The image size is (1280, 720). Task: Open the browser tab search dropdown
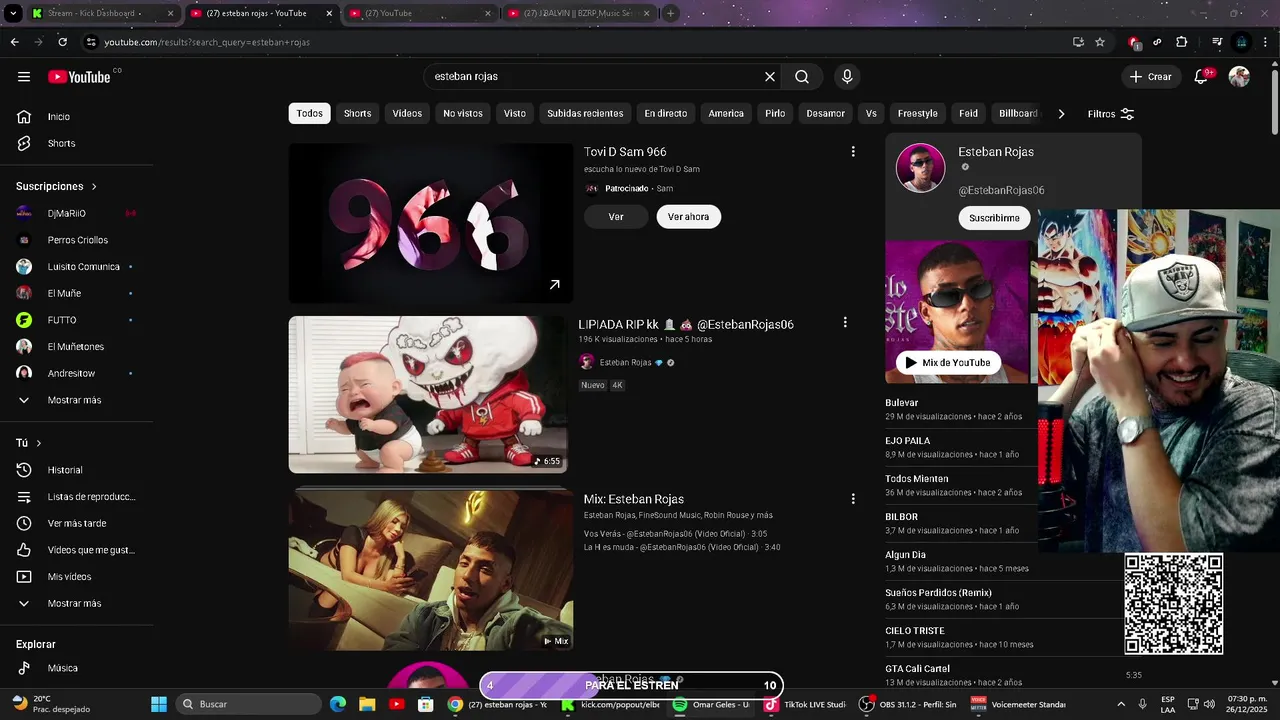click(13, 13)
